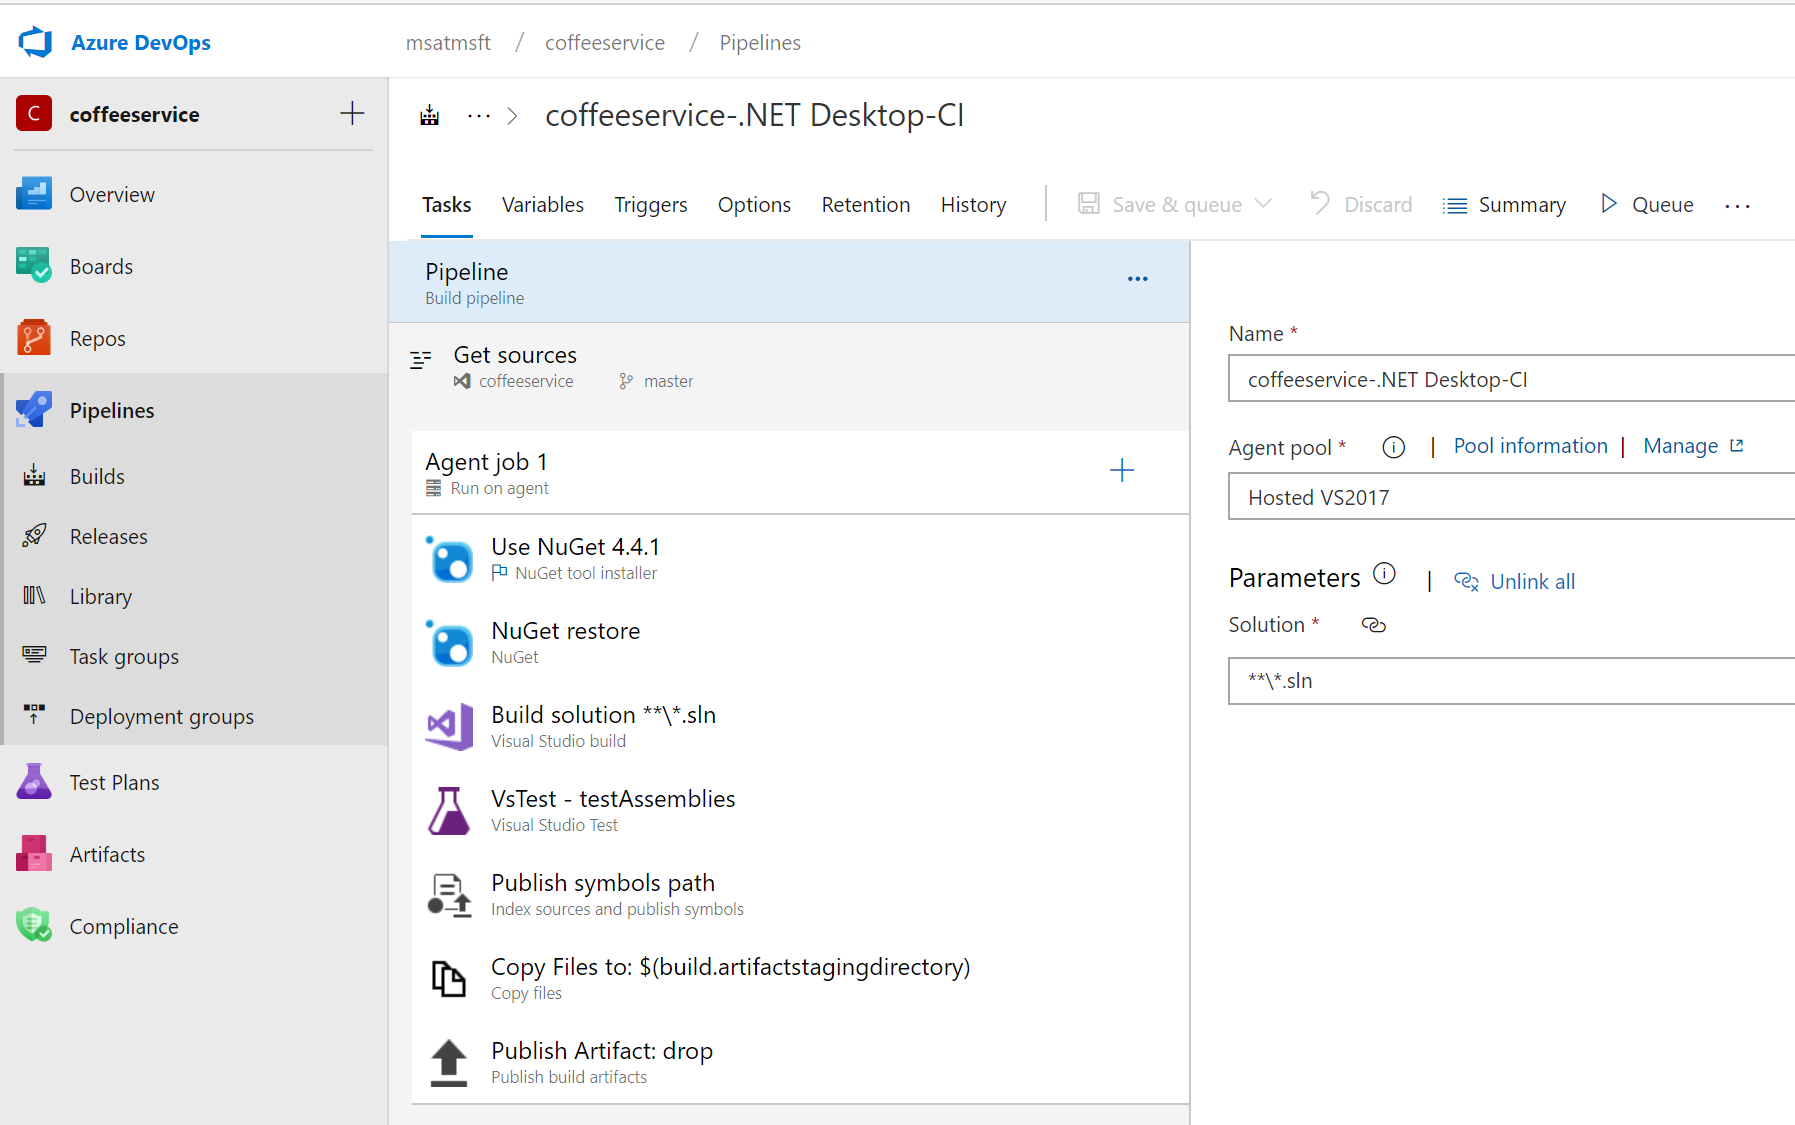This screenshot has width=1795, height=1125.
Task: Open toolbar more actions ellipsis
Action: click(1738, 206)
